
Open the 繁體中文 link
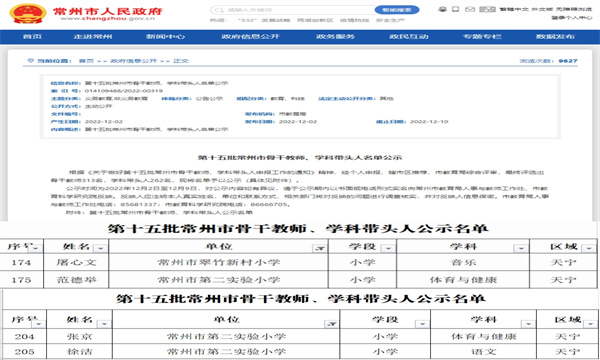coord(514,9)
